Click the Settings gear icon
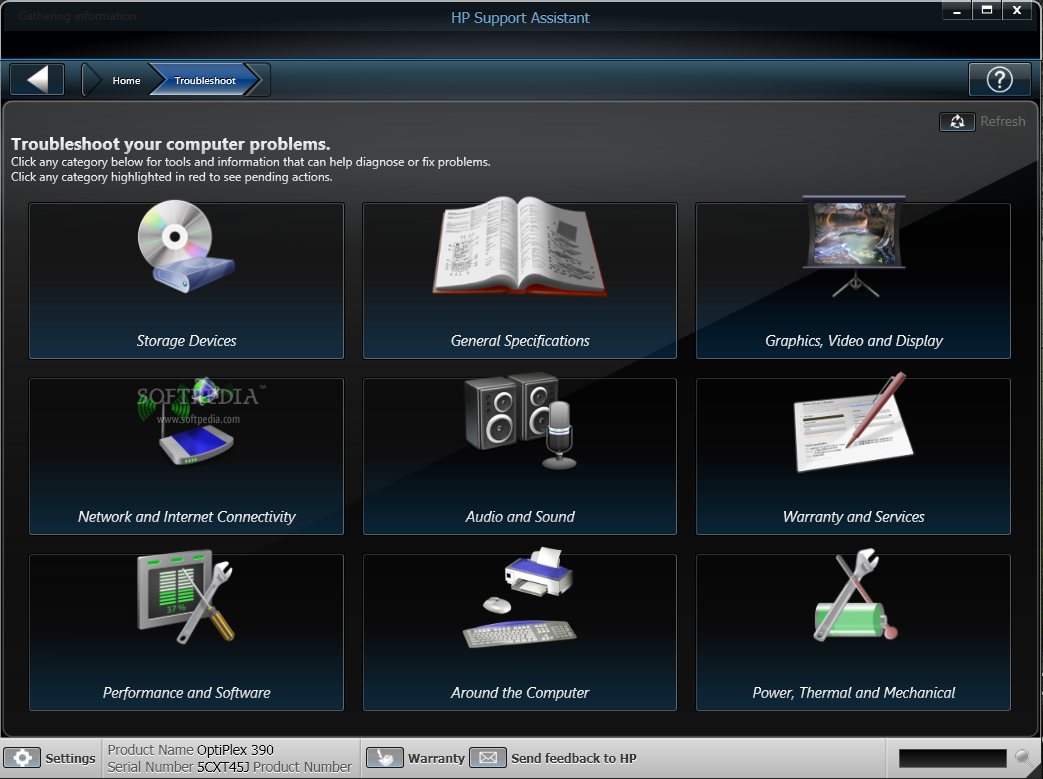The width and height of the screenshot is (1043, 779). 22,758
